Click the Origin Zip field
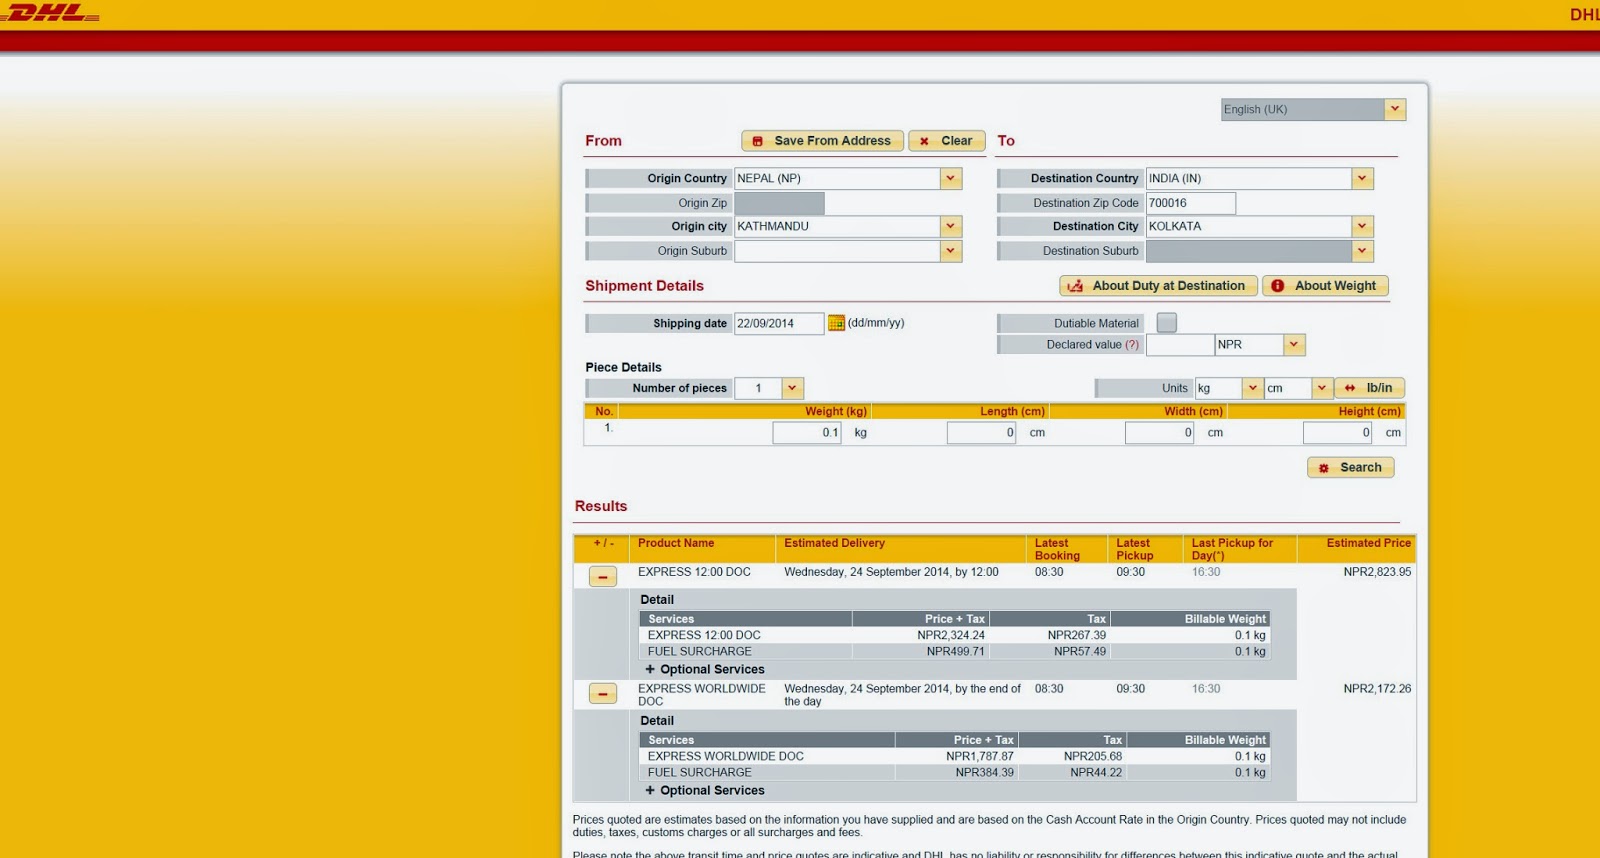The width and height of the screenshot is (1600, 858). pos(779,203)
